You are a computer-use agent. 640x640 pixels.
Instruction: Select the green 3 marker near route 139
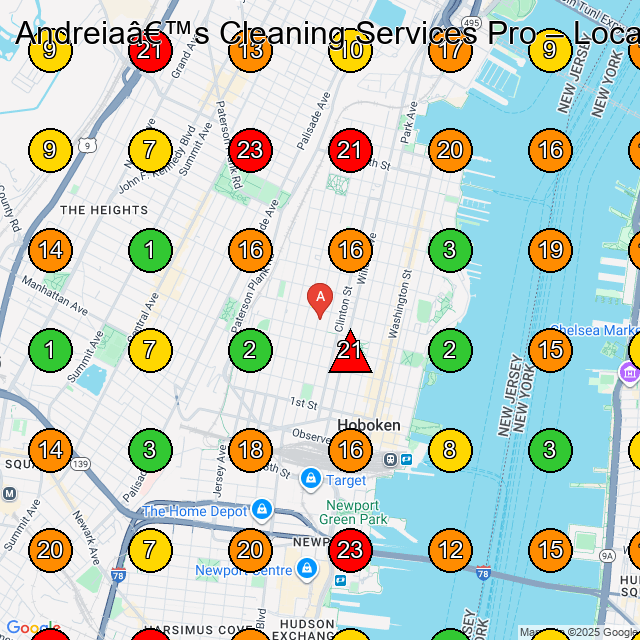pos(150,450)
